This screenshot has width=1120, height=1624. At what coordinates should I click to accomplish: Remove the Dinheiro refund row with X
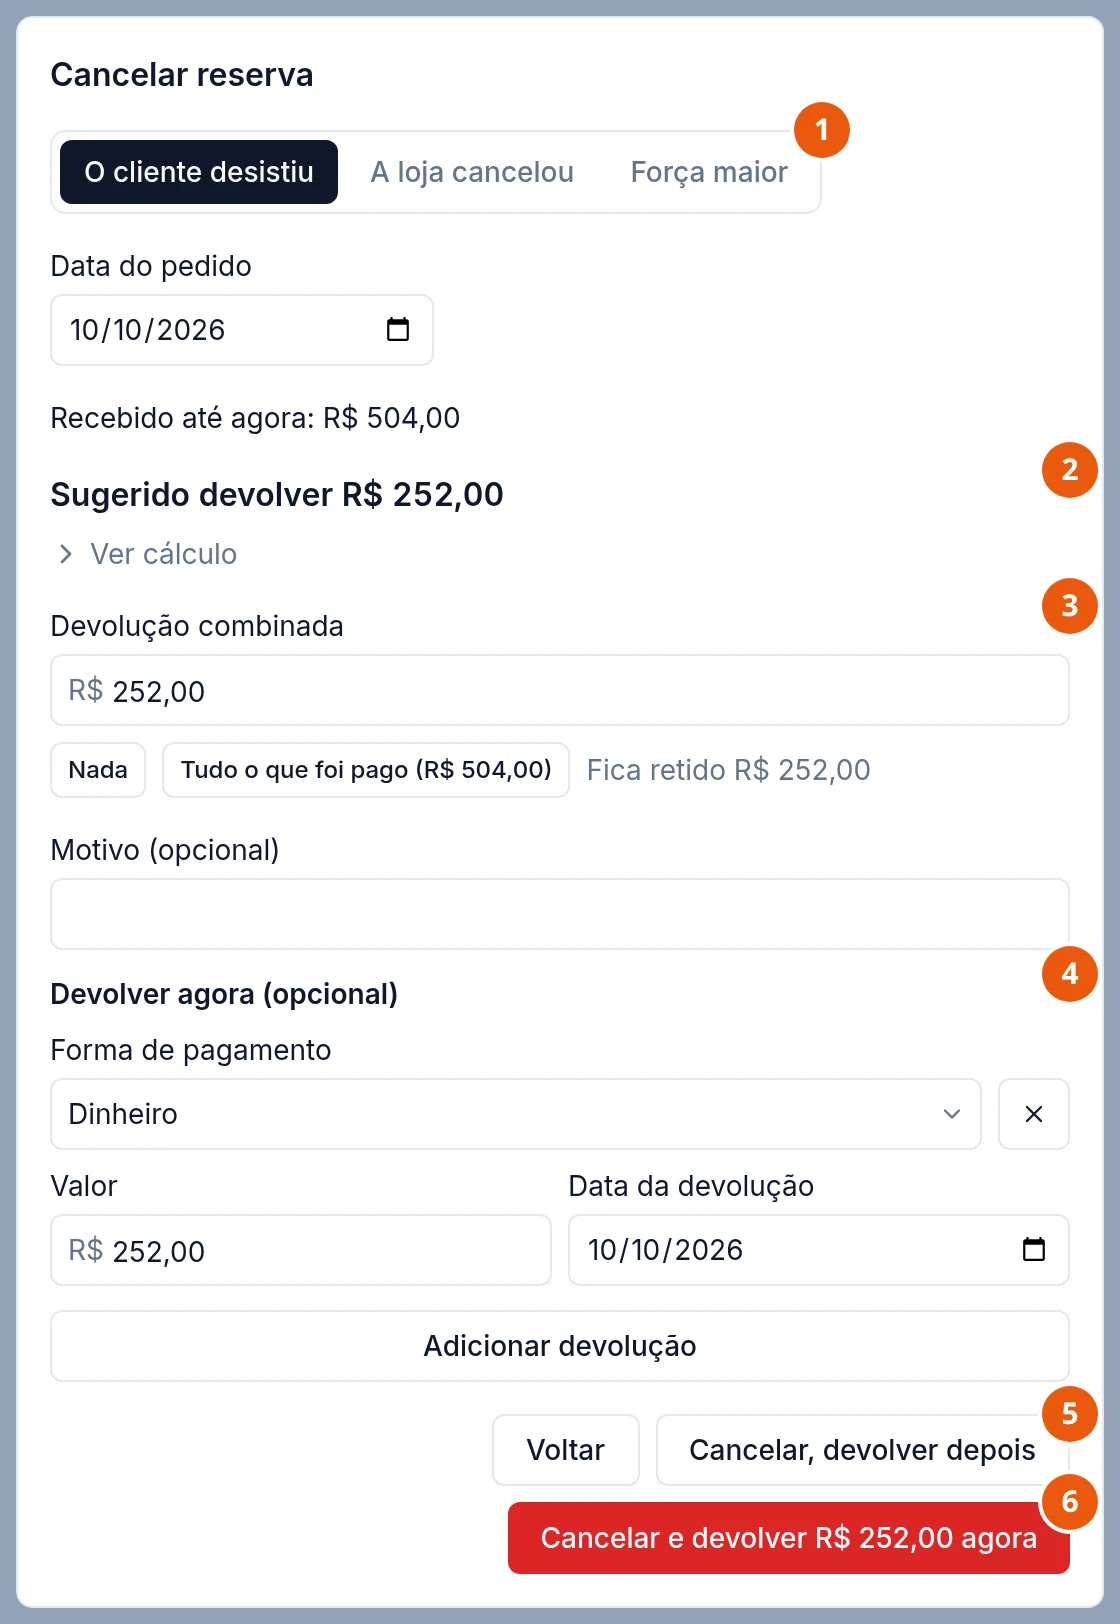point(1034,1114)
